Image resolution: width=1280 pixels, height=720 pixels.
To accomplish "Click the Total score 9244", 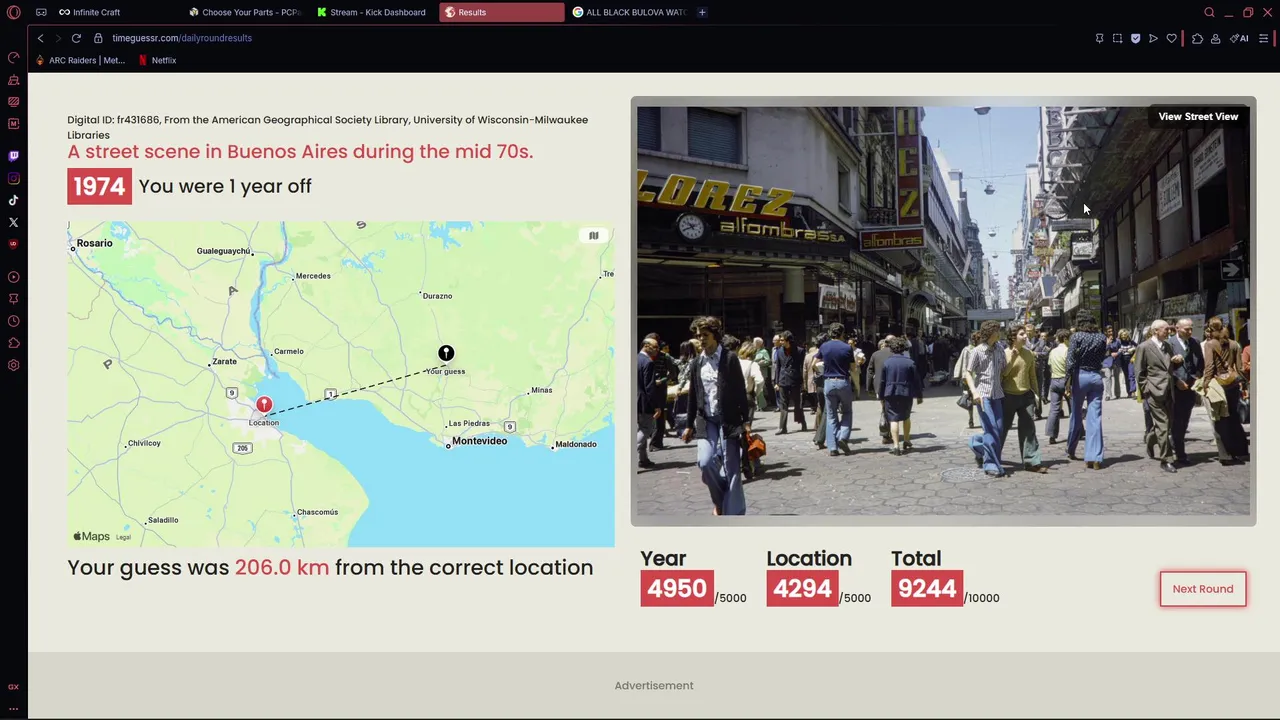I will pos(927,589).
